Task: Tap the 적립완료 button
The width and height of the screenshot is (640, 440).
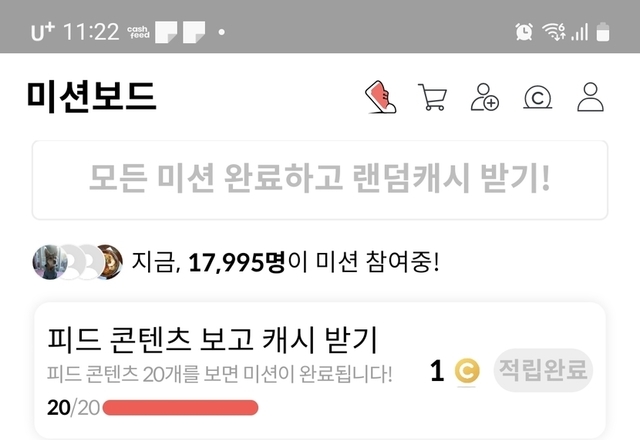Action: point(543,370)
